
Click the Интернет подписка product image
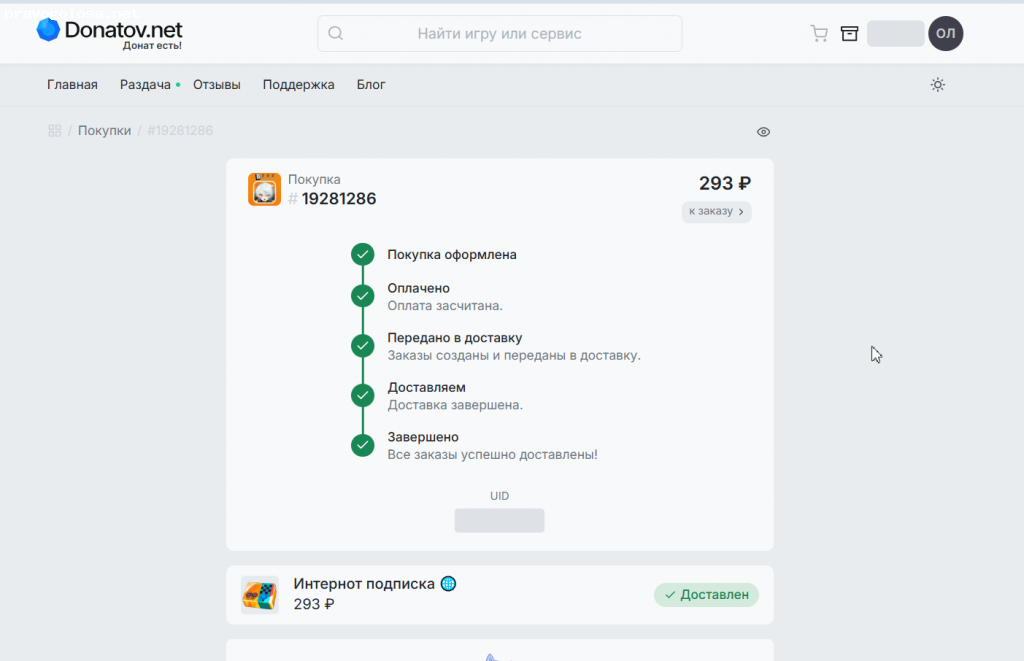[x=260, y=595]
